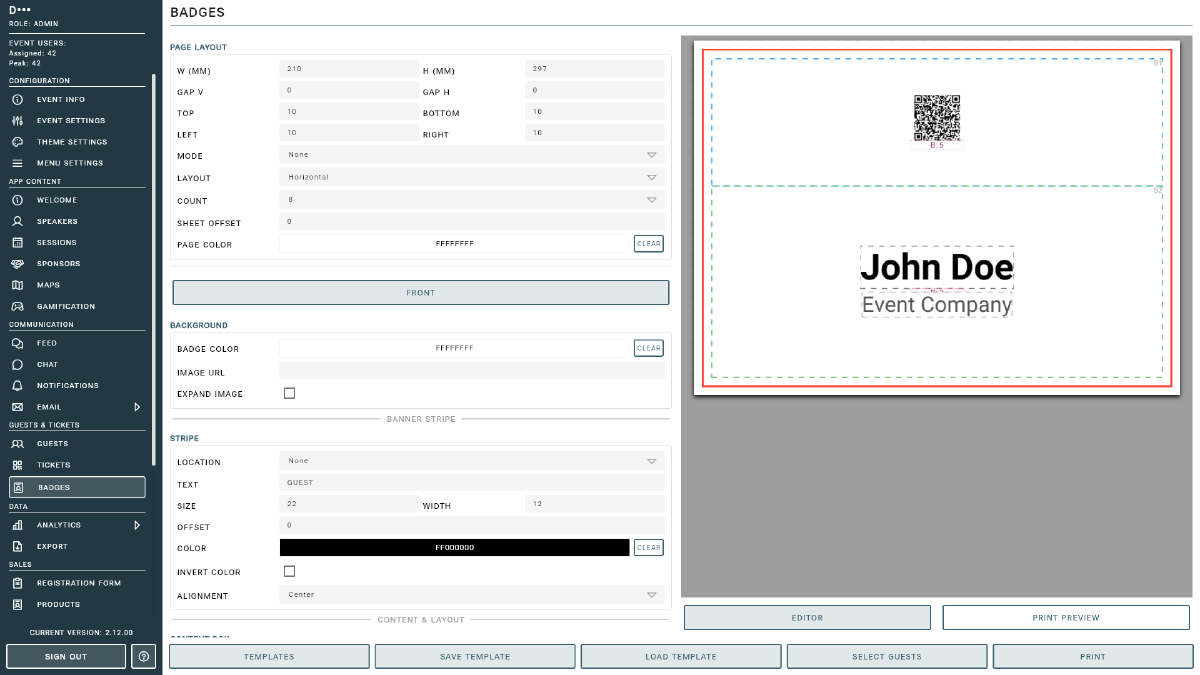
Task: Click the Select Guests button
Action: click(887, 657)
